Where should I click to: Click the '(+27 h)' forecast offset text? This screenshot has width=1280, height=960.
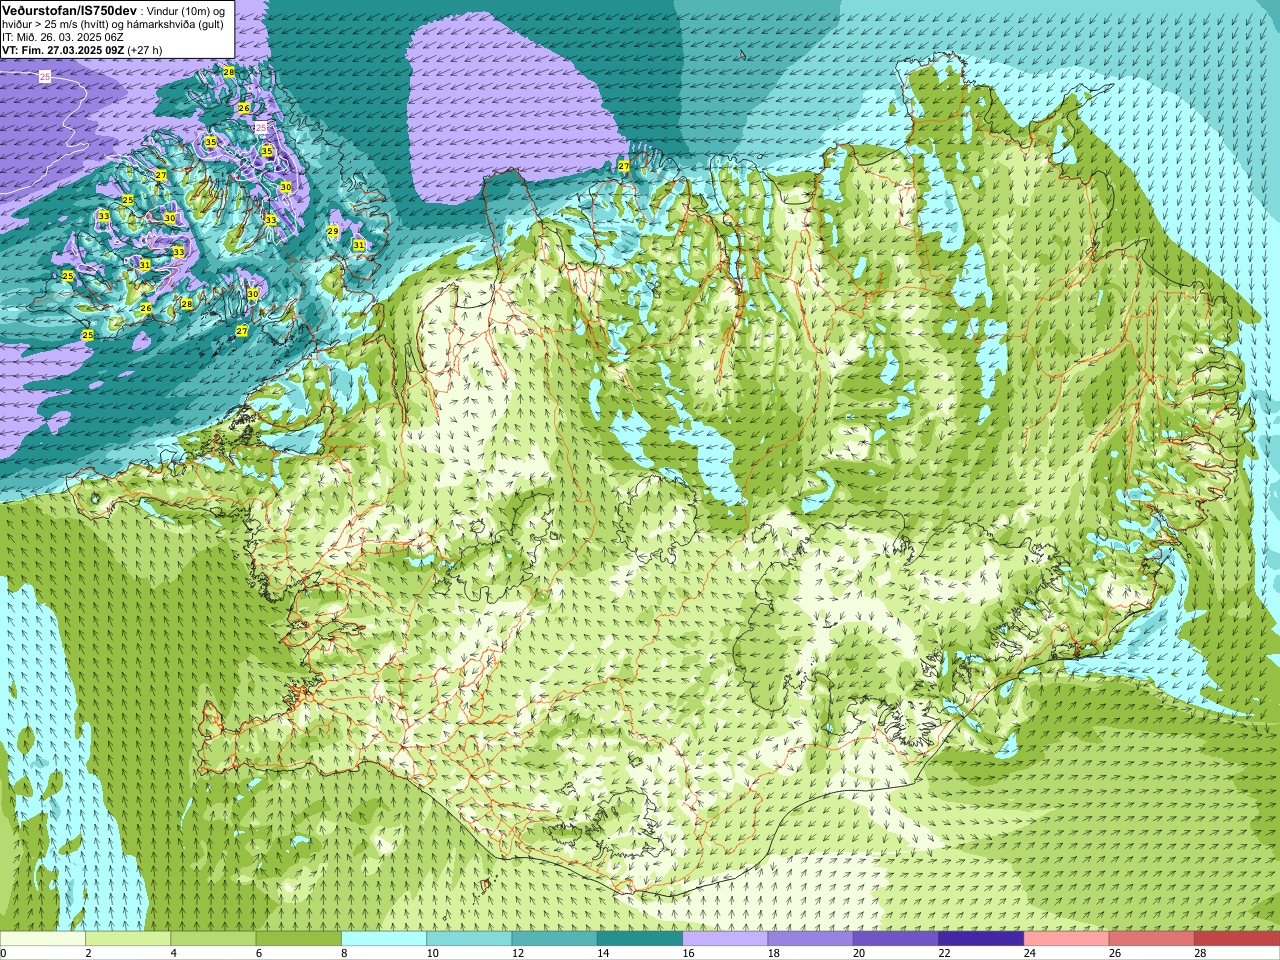145,50
